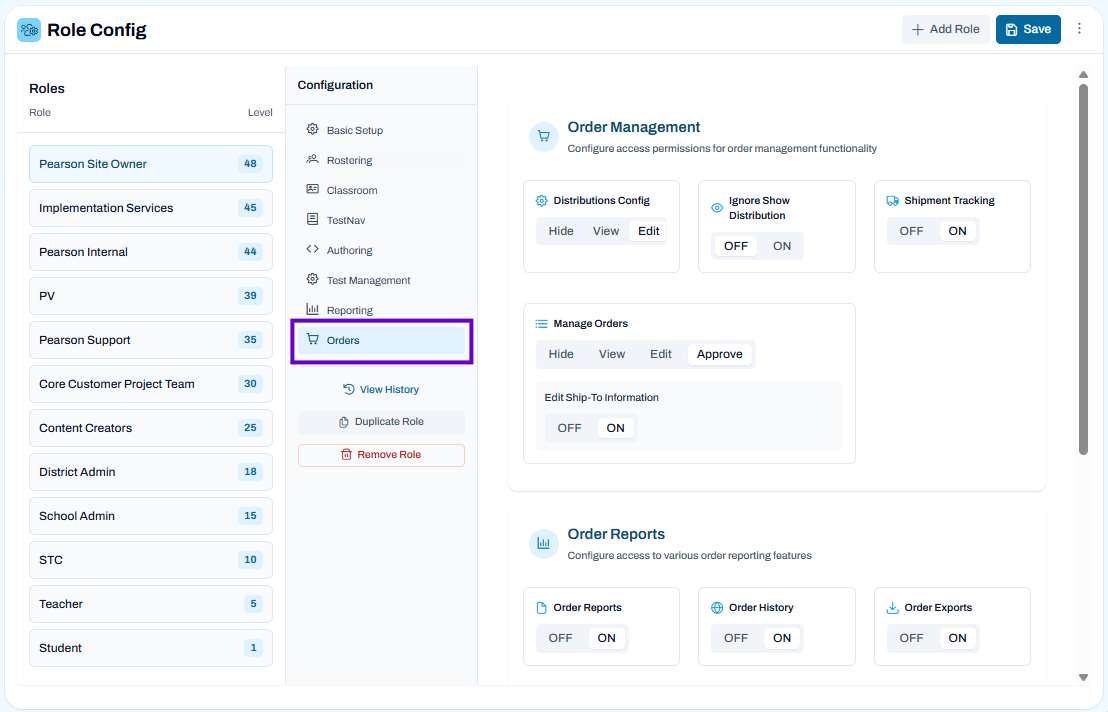Click the Order History globe icon

(717, 607)
